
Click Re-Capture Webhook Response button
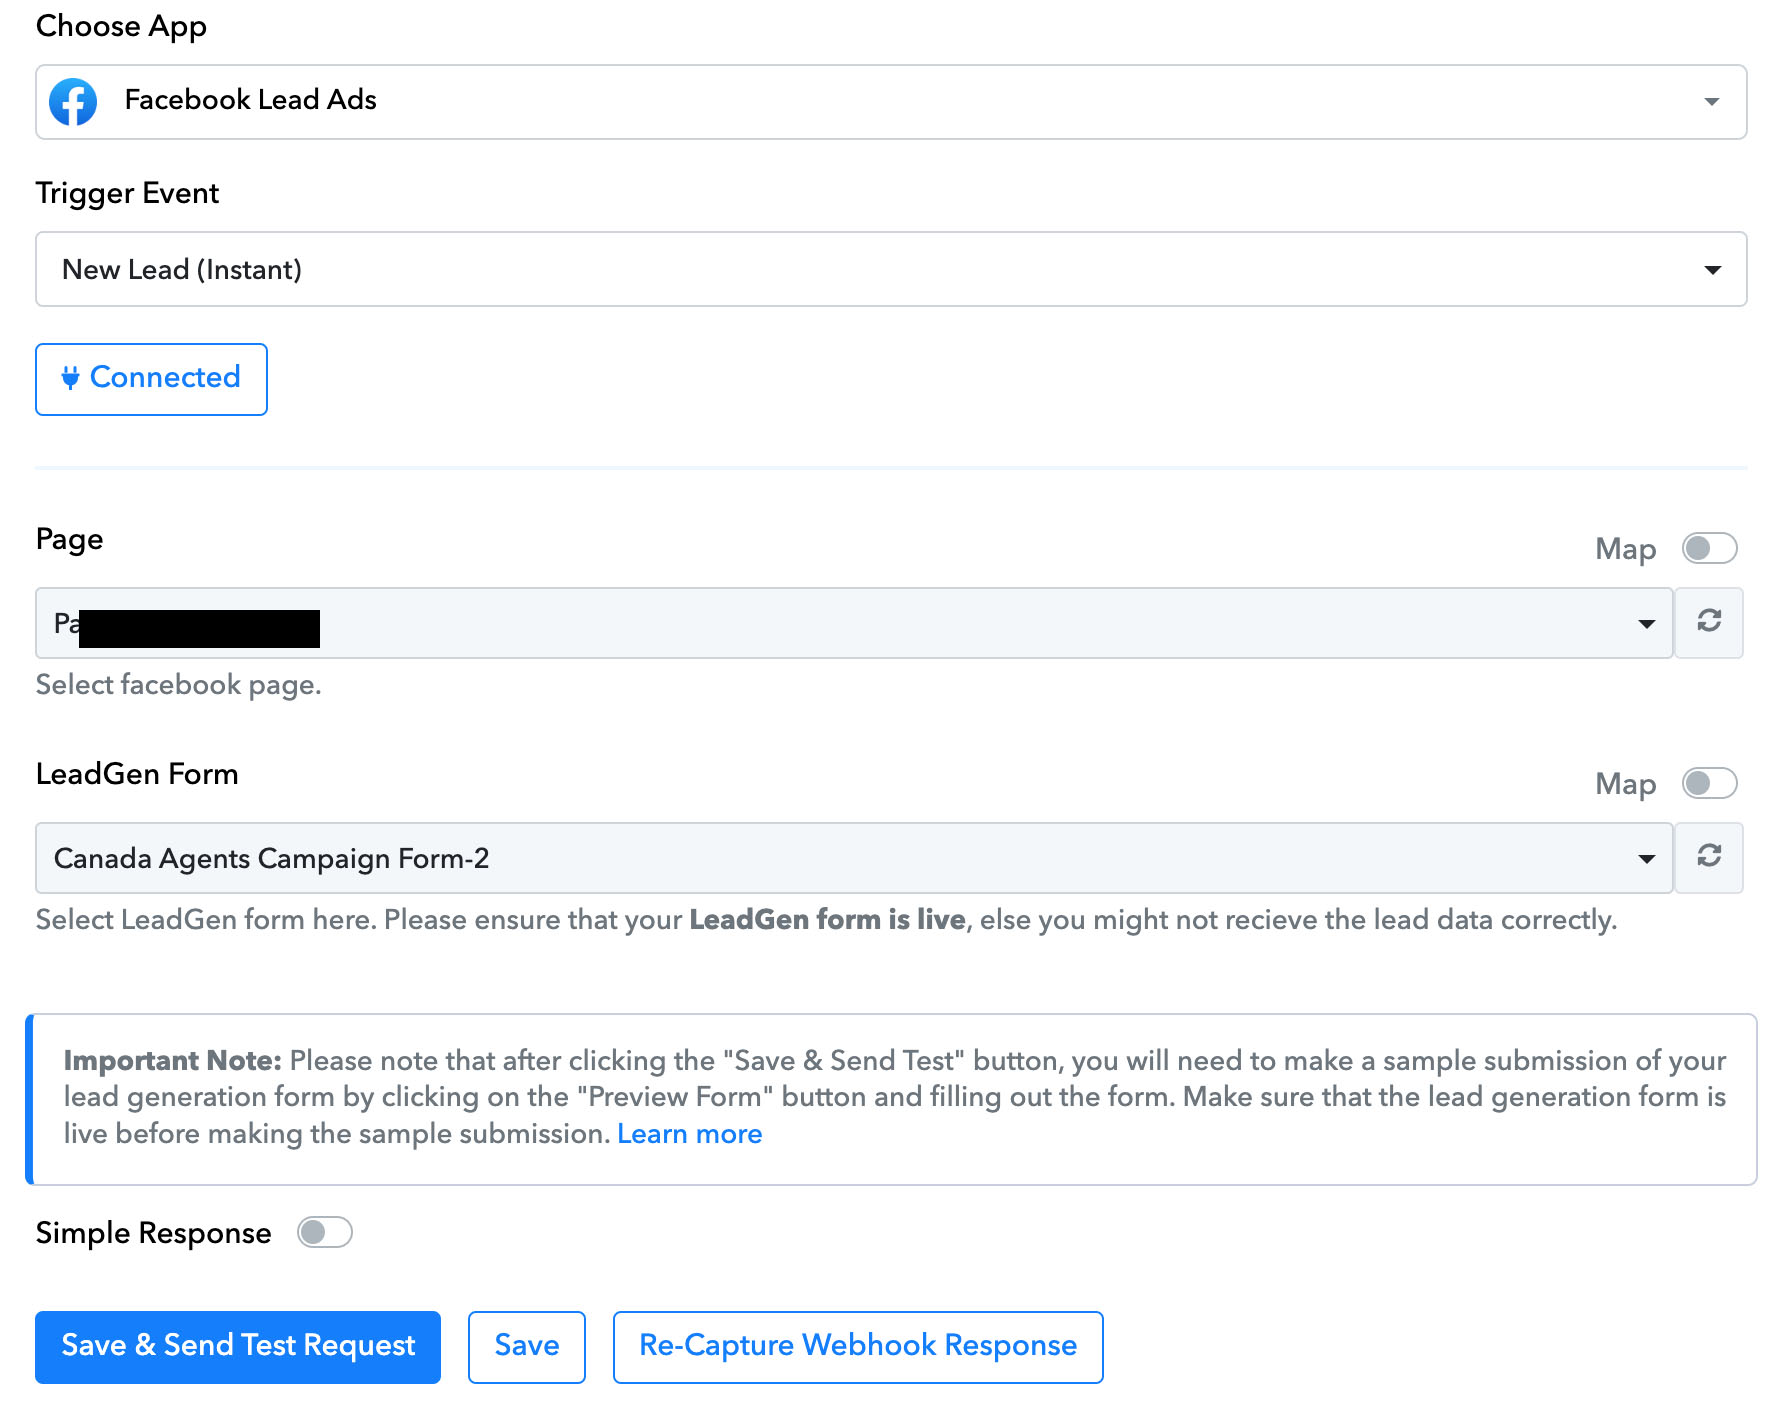858,1347
